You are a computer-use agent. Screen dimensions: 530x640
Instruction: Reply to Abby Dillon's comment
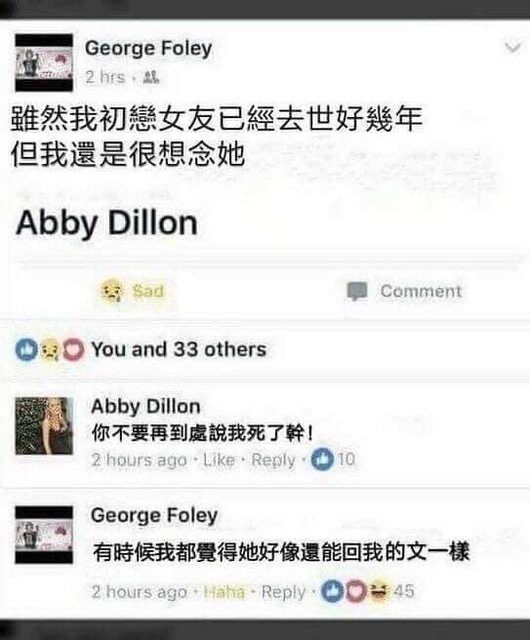[x=273, y=460]
